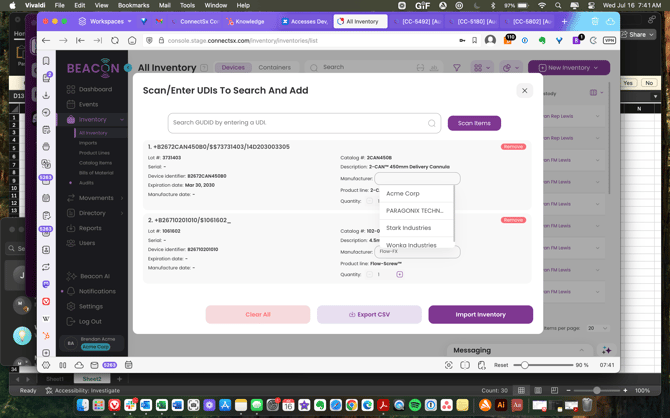Open the grid view options dropdown
The image size is (670, 418).
point(481,68)
